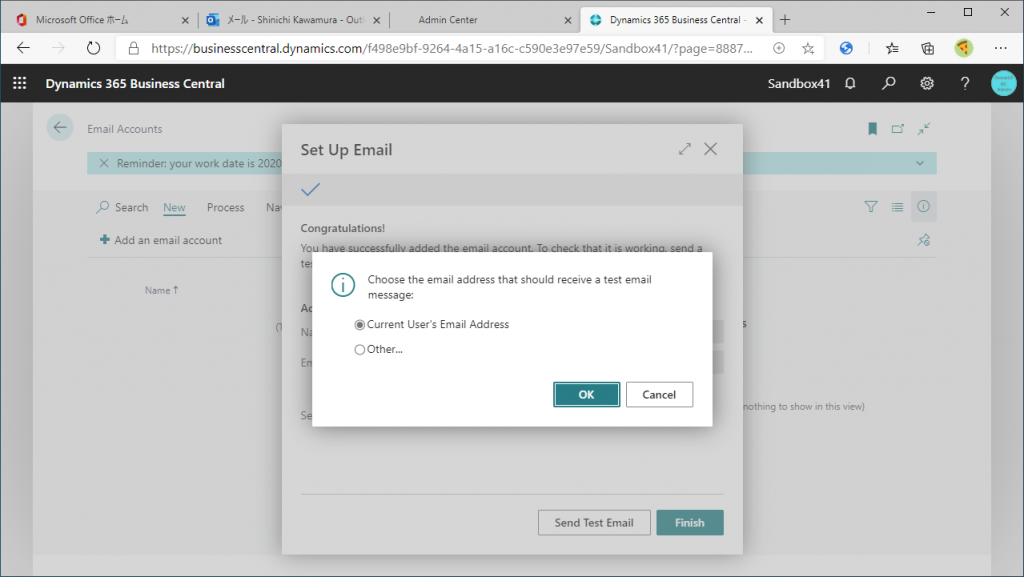Open the Process action menu
This screenshot has width=1024, height=577.
pyautogui.click(x=225, y=207)
